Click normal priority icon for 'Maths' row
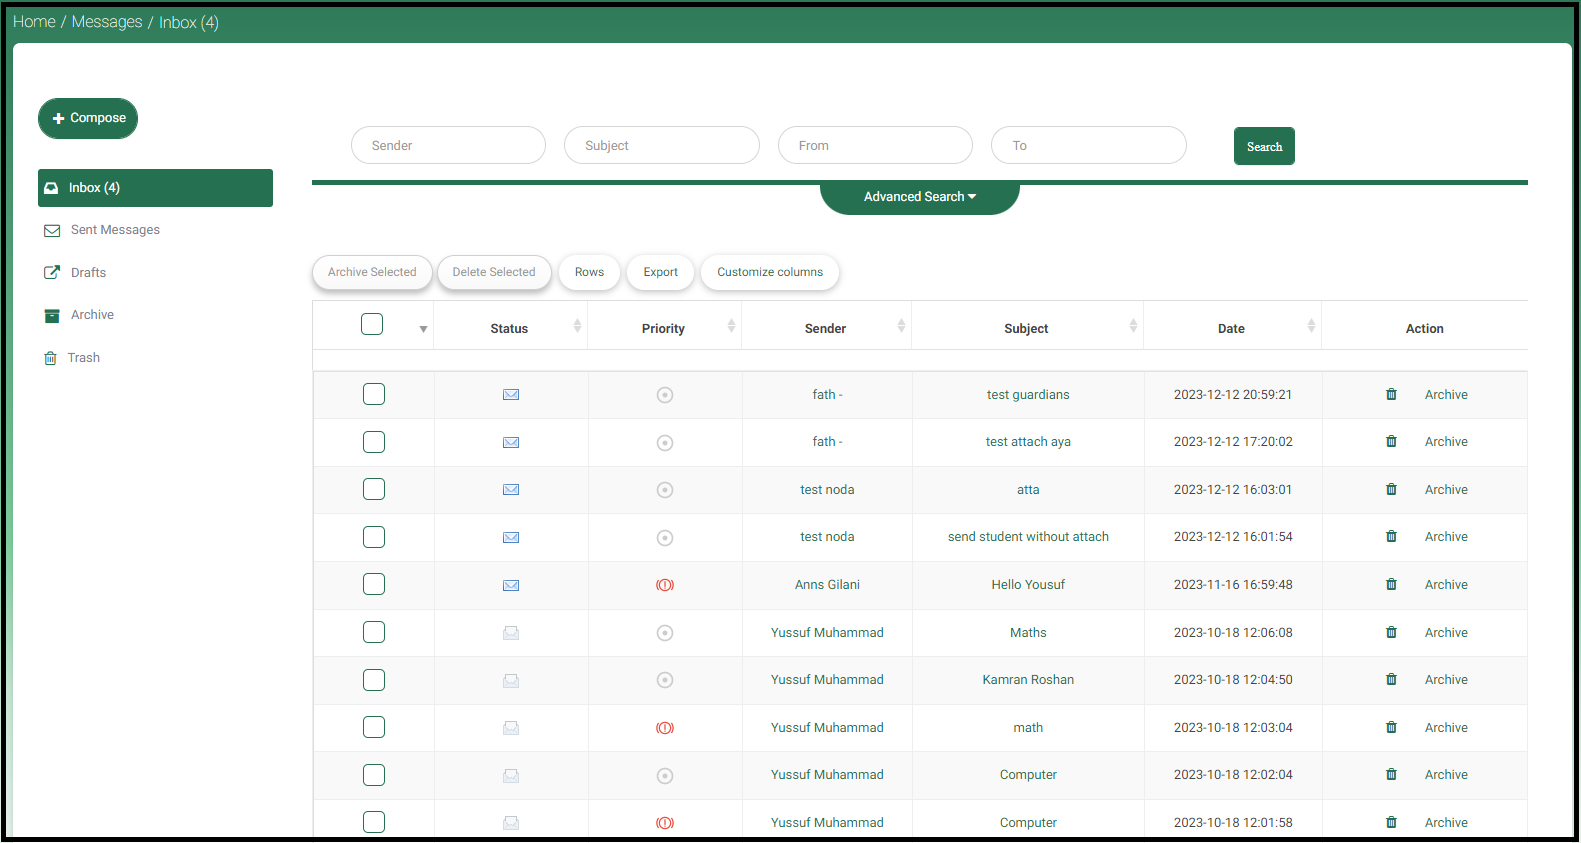Screen dimensions: 1581x843 (665, 633)
